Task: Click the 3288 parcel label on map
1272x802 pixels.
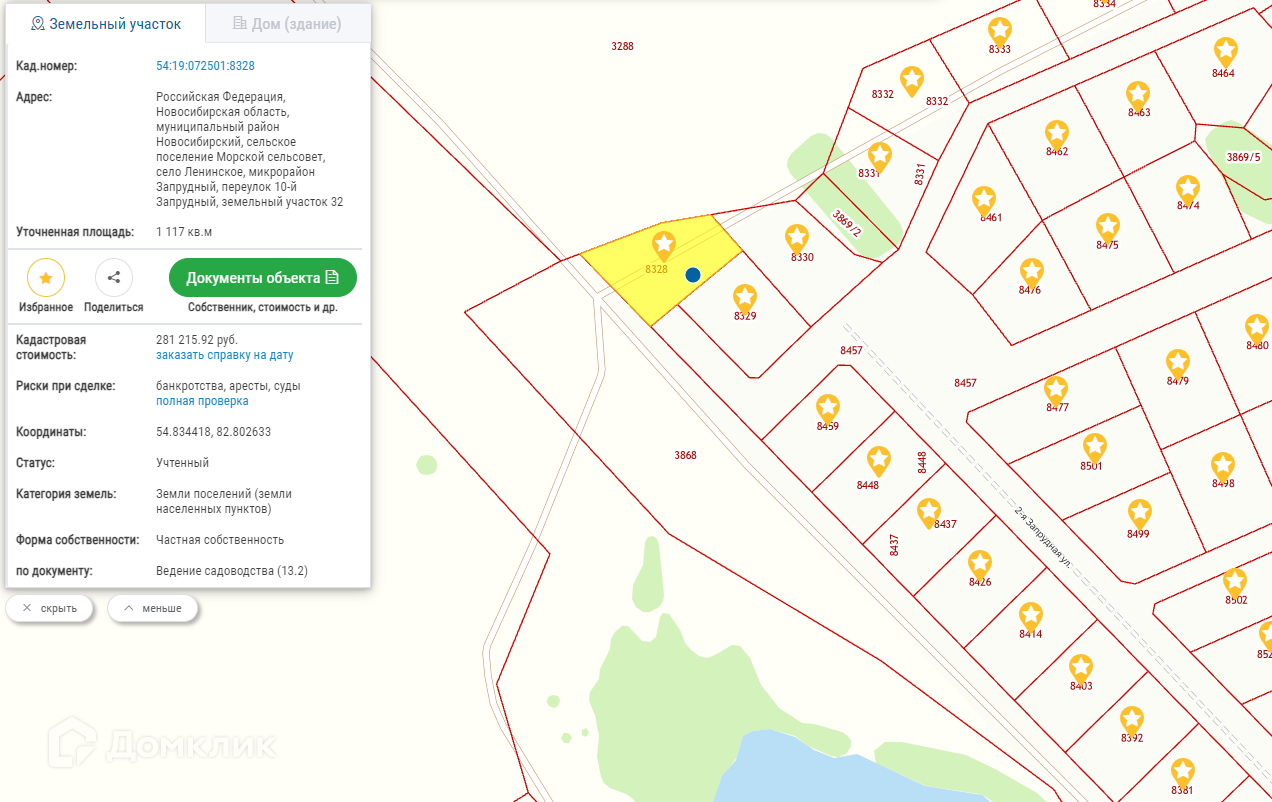Action: [622, 46]
